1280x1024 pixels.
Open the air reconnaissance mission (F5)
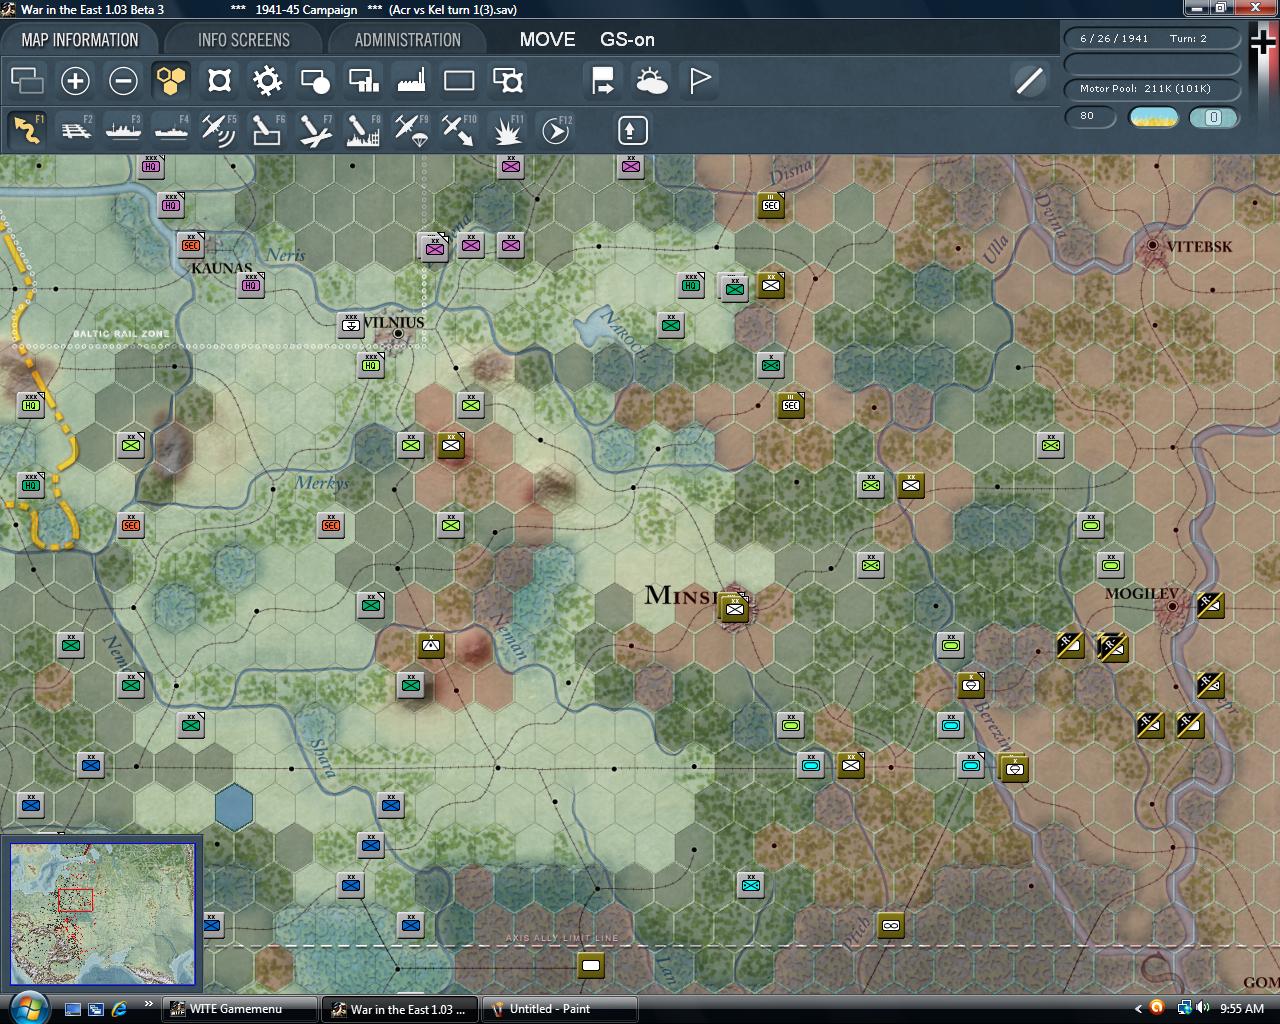(x=219, y=130)
